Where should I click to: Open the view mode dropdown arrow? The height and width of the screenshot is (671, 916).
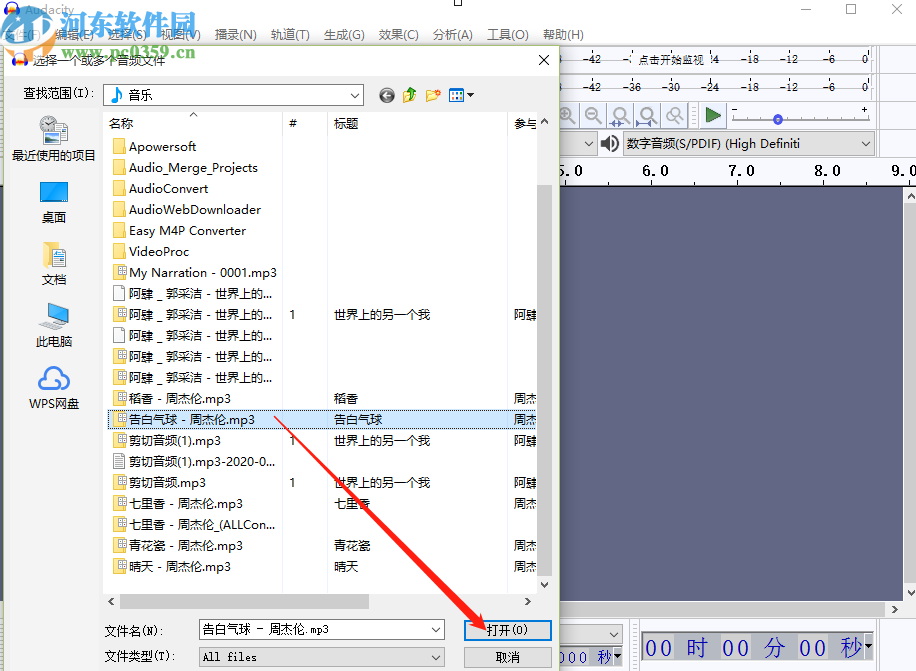pyautogui.click(x=470, y=95)
